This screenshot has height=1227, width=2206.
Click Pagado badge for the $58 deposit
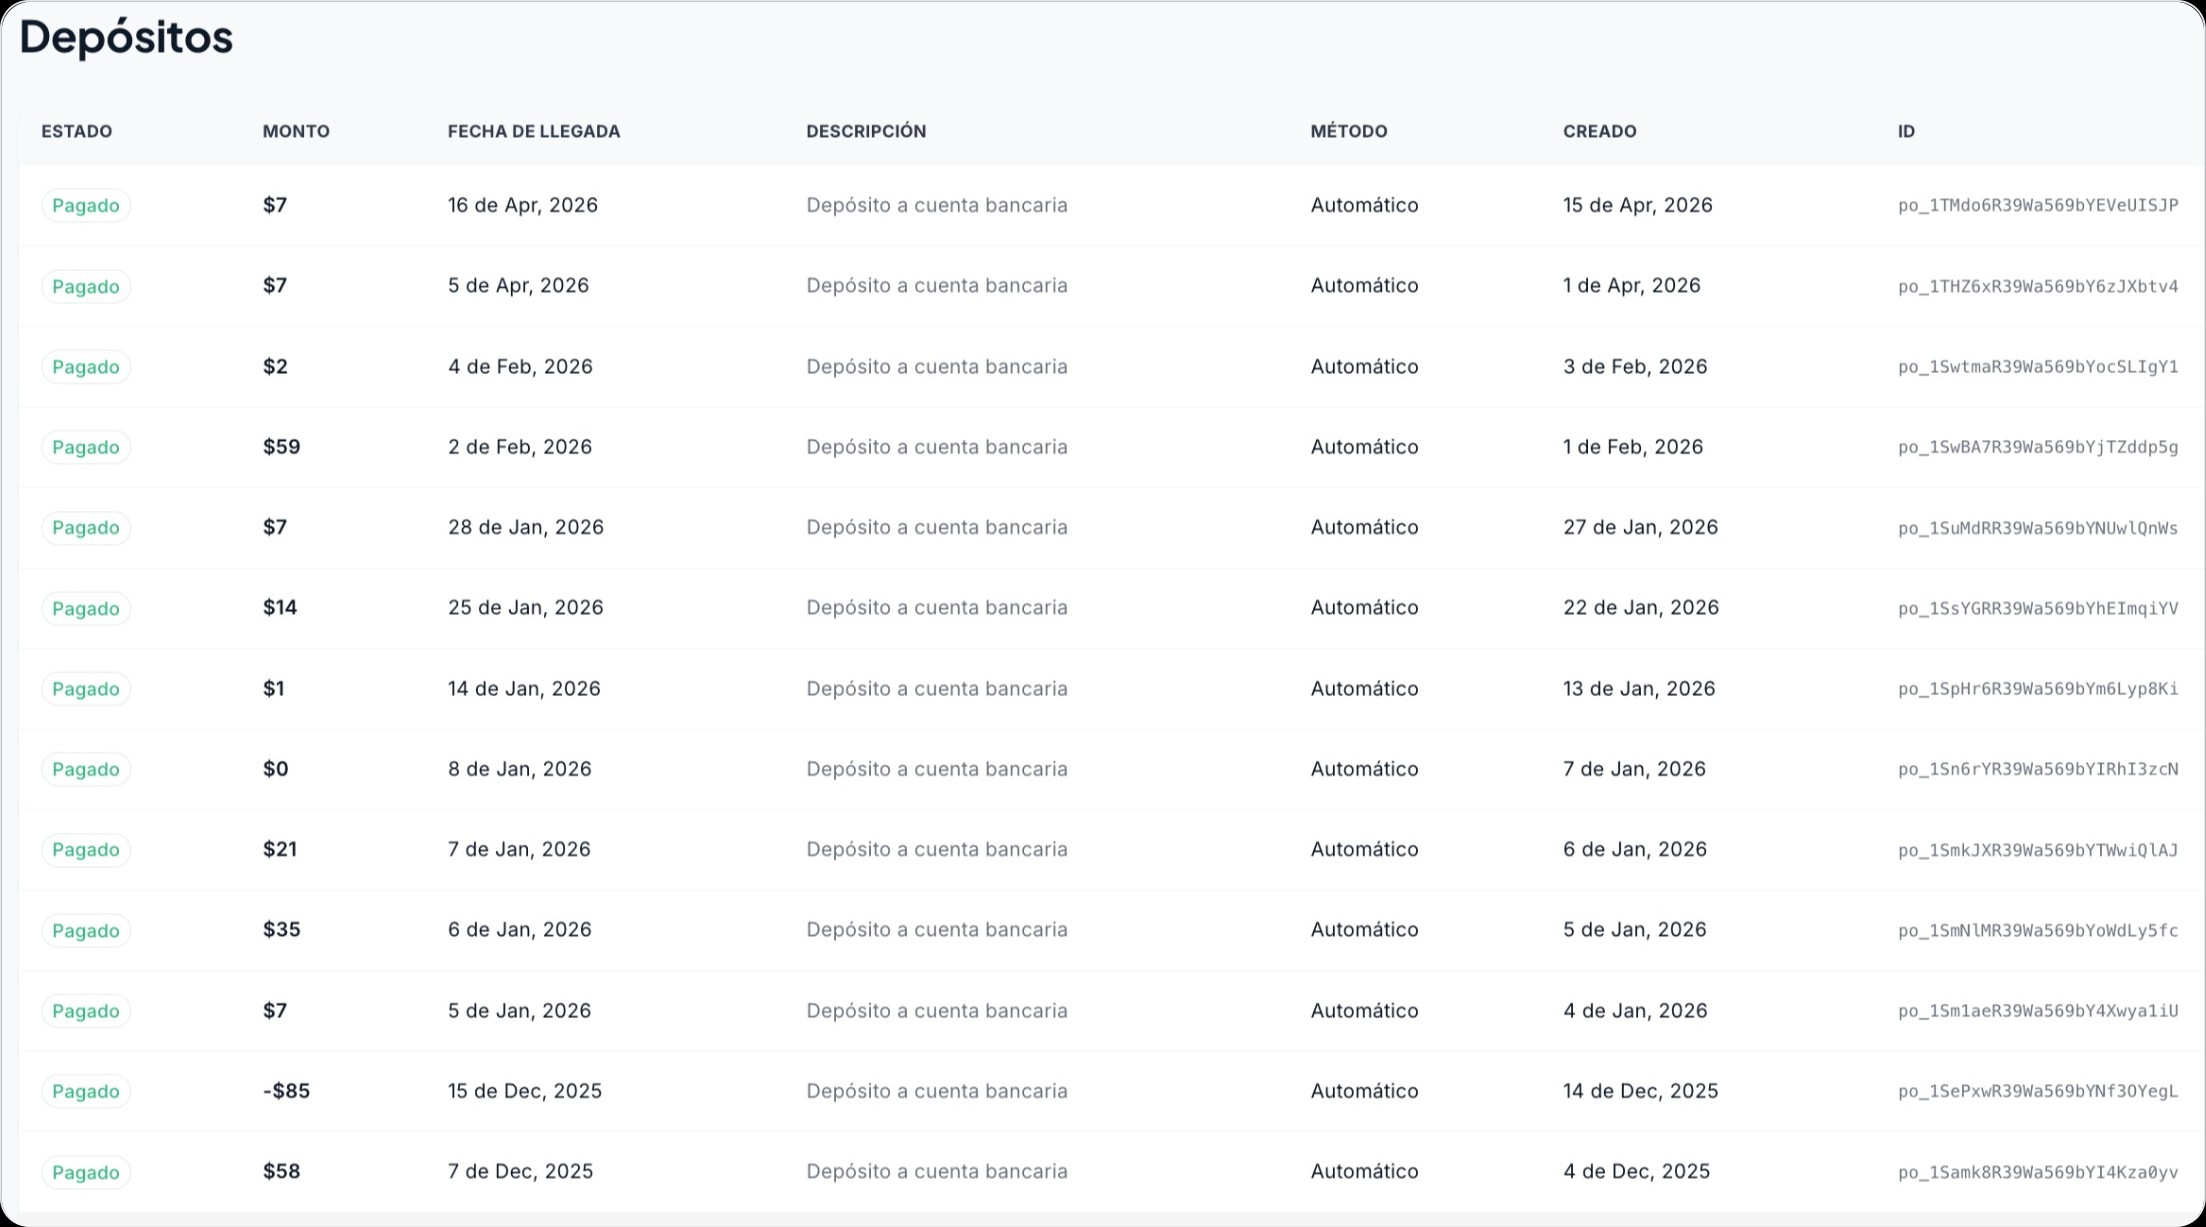86,1172
